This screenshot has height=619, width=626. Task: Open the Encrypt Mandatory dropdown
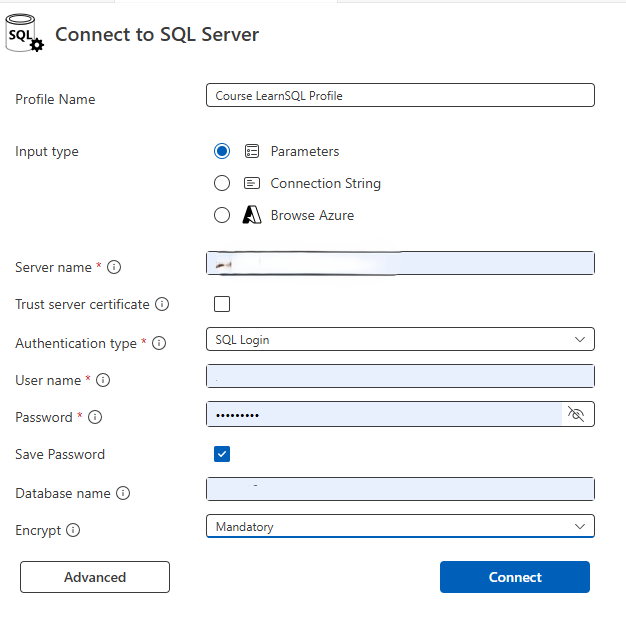click(x=400, y=526)
